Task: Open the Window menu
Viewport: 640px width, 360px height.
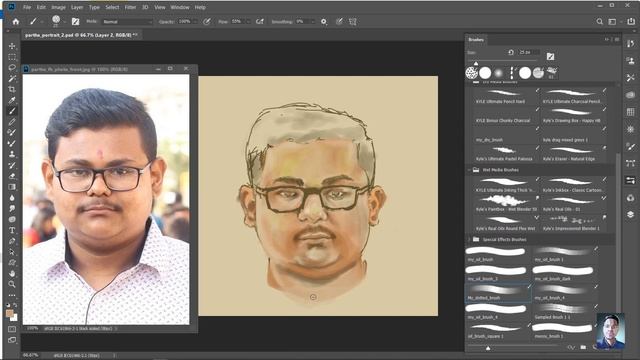Action: click(x=180, y=7)
